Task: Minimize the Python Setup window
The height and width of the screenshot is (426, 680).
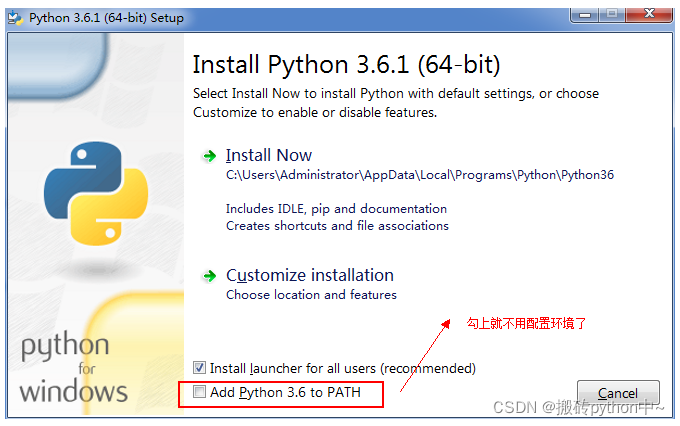Action: pos(585,15)
